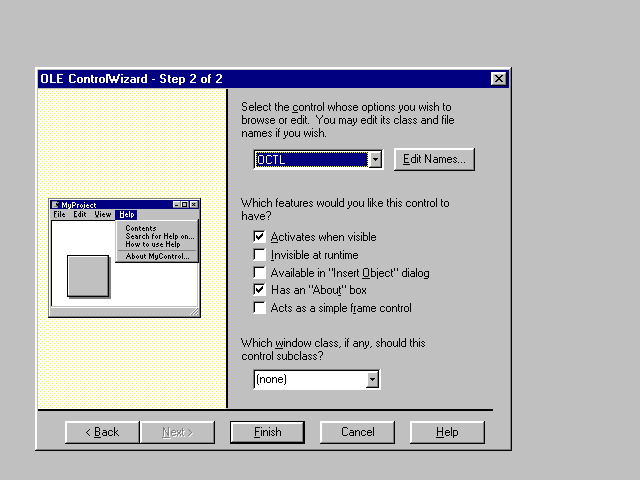
Task: Click the (none) window class field
Action: pyautogui.click(x=309, y=380)
